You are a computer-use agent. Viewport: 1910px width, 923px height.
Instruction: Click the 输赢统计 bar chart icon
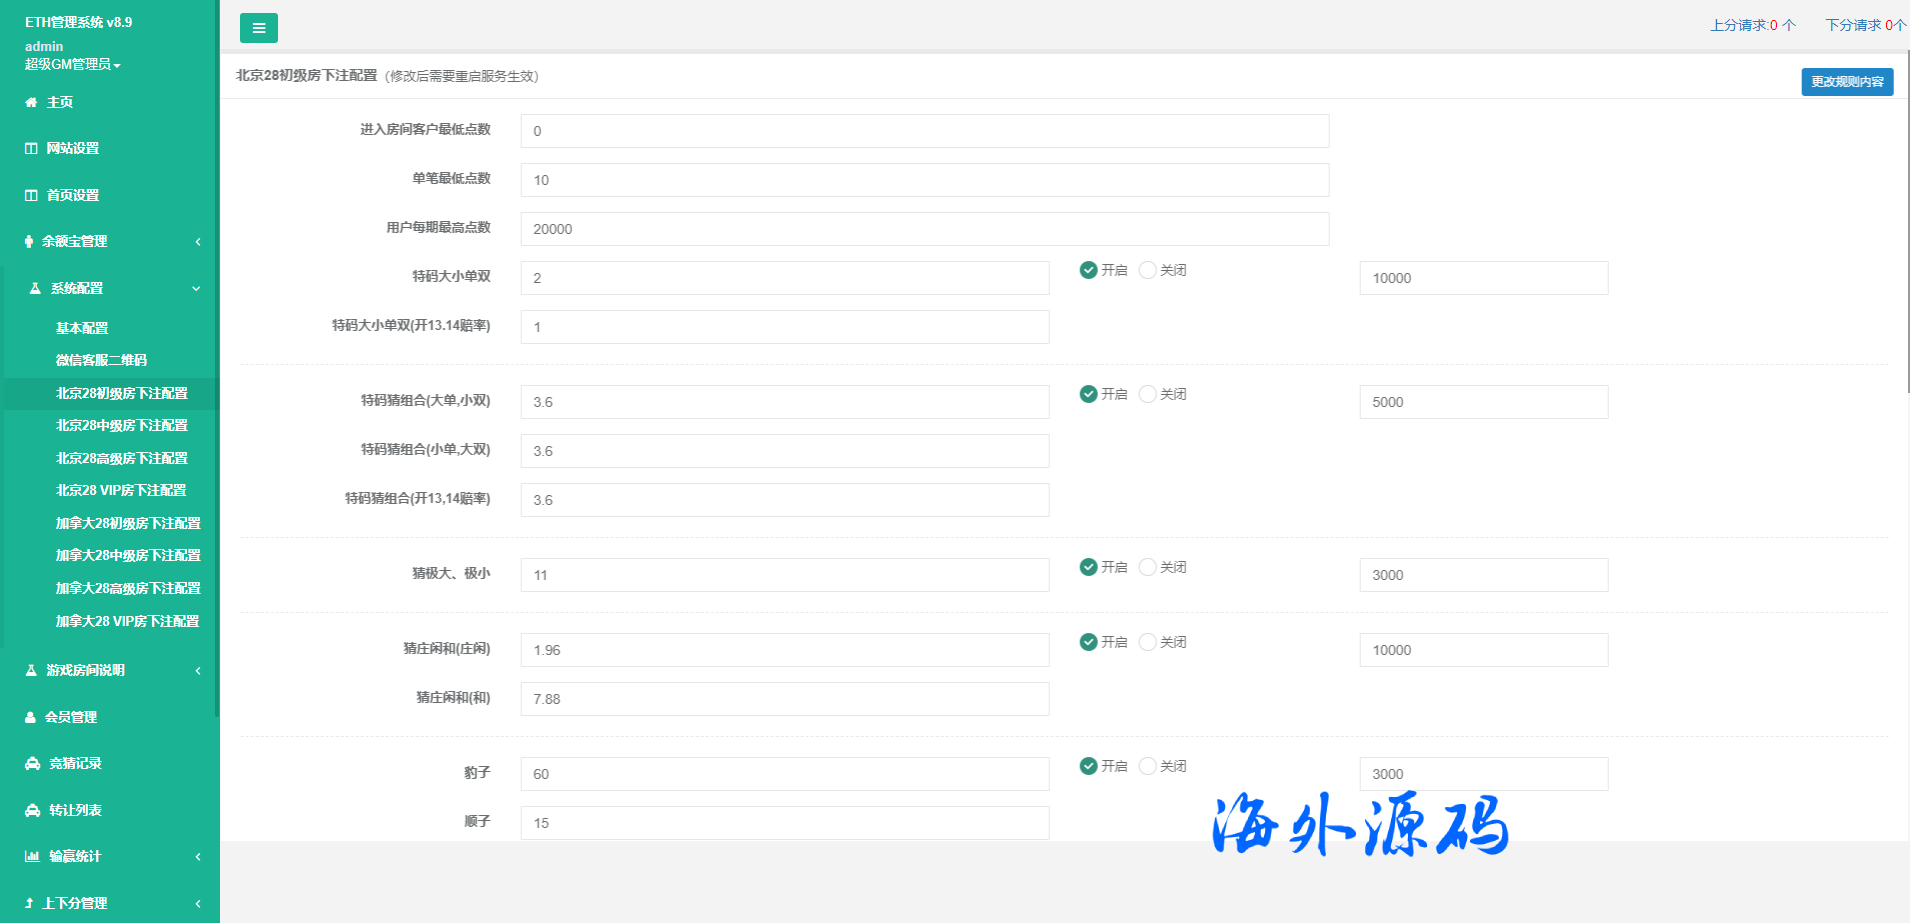point(32,856)
